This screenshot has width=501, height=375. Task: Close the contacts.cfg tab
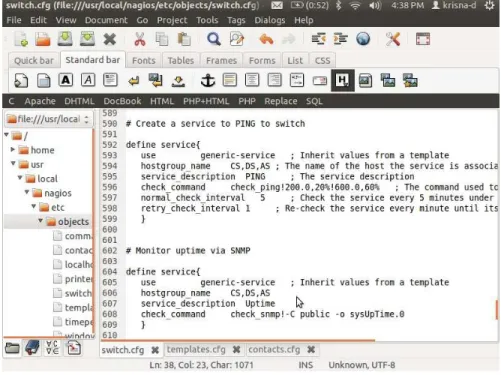click(x=311, y=350)
